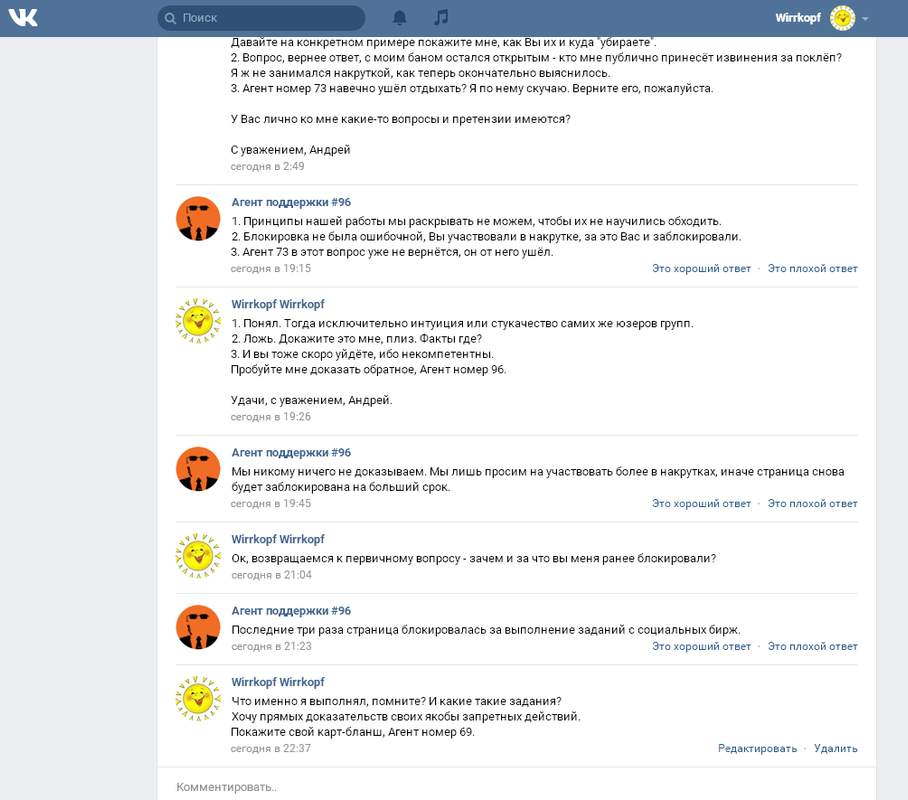Open Wirrkopf Wirrkopf name on 19:26 message
This screenshot has height=800, width=908.
tap(278, 304)
